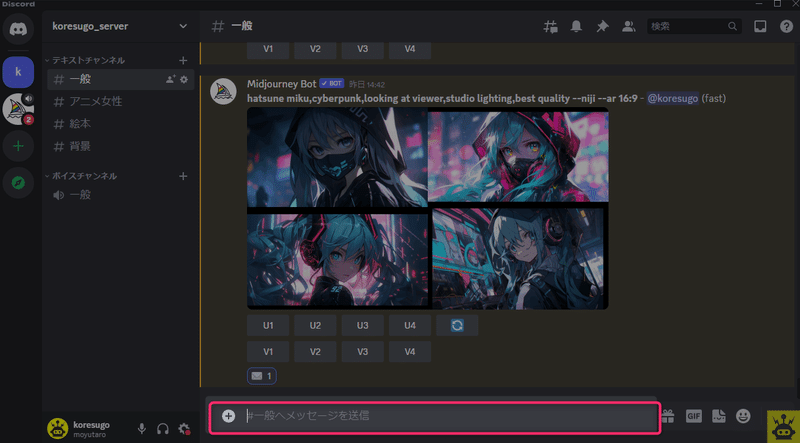
Task: Open notification settings bell icon
Action: click(576, 27)
